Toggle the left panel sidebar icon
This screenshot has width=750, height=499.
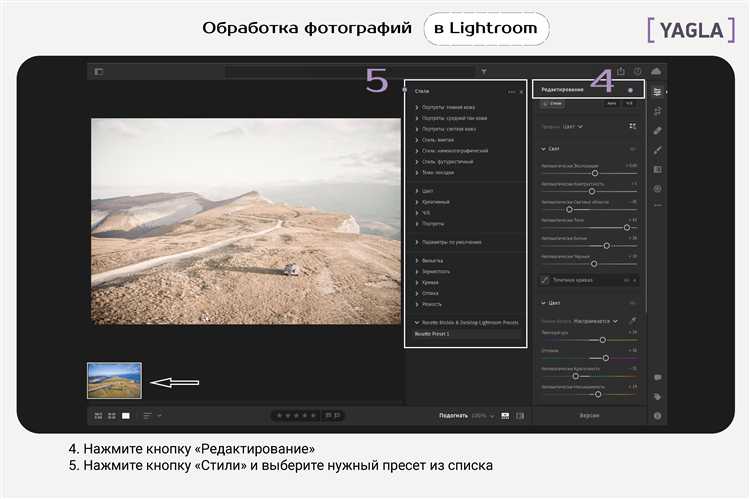99,72
